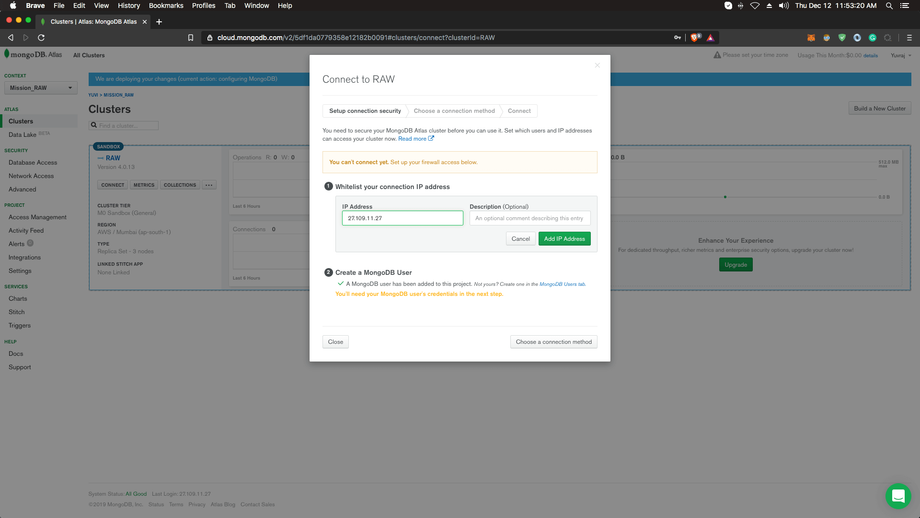Screen dimensions: 920x518
Task: Click the bookmark icon in address bar
Action: tap(191, 38)
